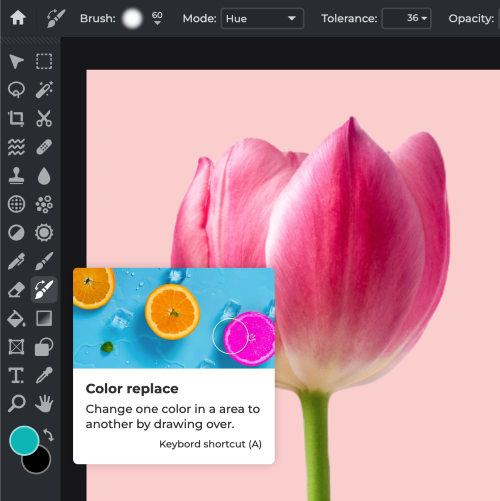Open the Mode dropdown showing Hue
Viewport: 500px width, 501px height.
click(x=262, y=18)
